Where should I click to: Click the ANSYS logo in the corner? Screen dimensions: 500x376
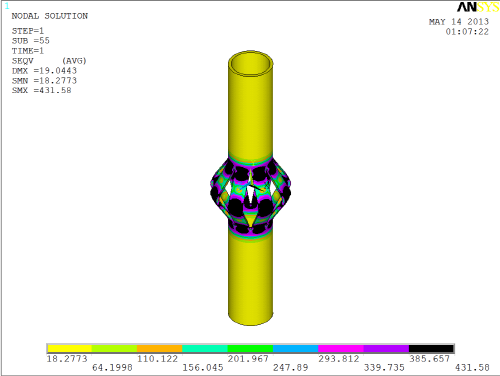click(478, 7)
